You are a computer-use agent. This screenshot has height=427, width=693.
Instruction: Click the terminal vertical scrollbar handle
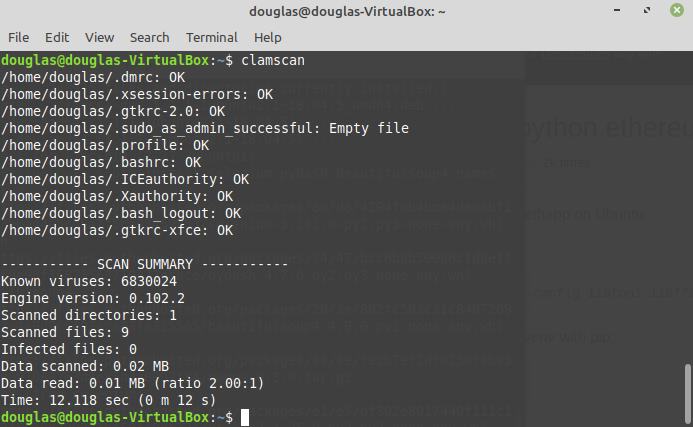pyautogui.click(x=687, y=393)
